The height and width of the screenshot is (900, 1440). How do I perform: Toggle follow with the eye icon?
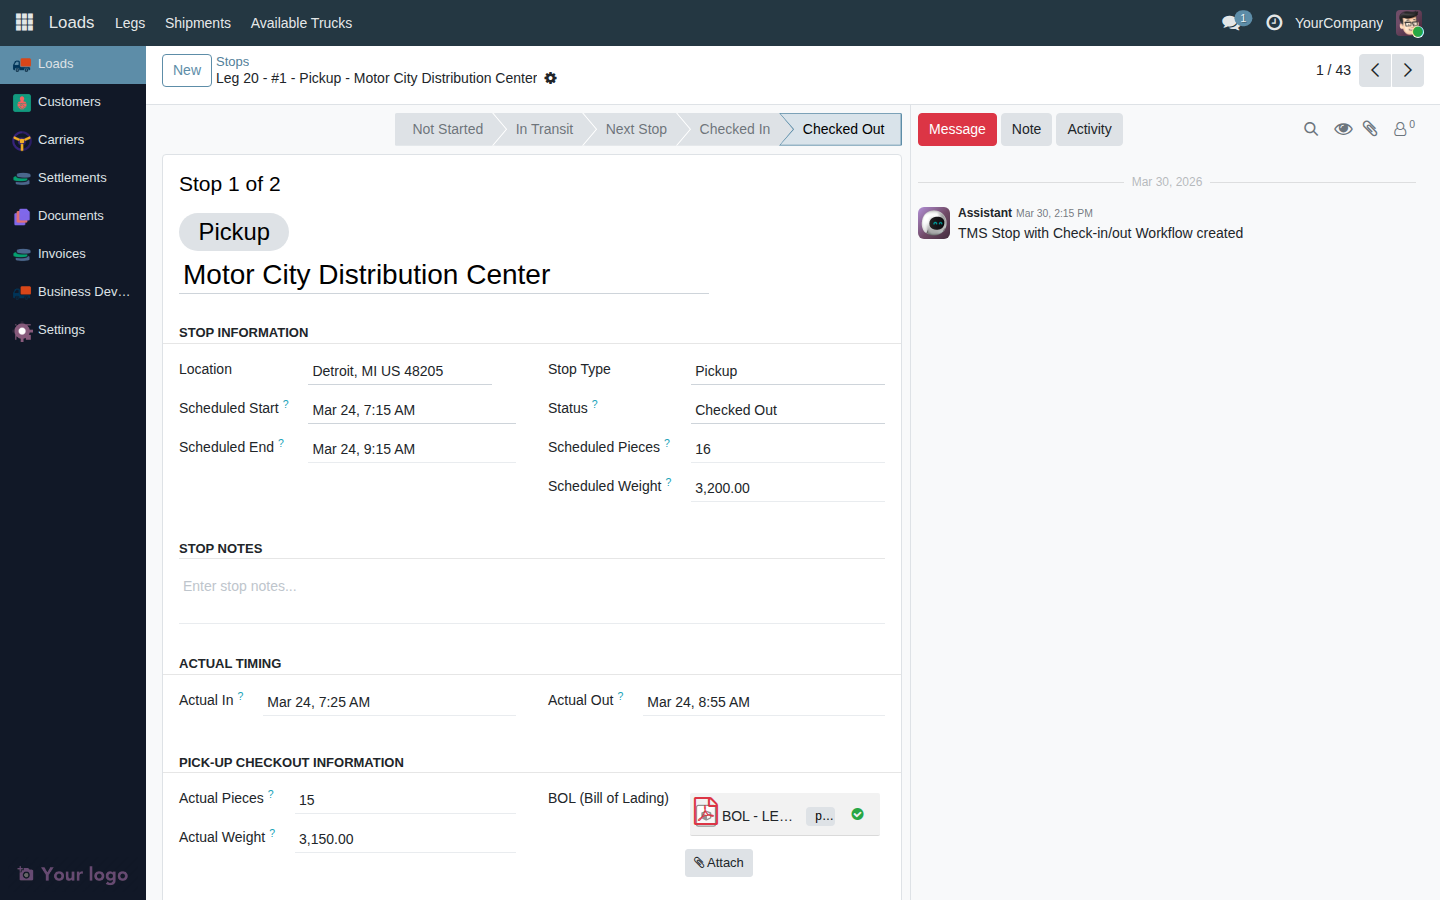(1343, 129)
